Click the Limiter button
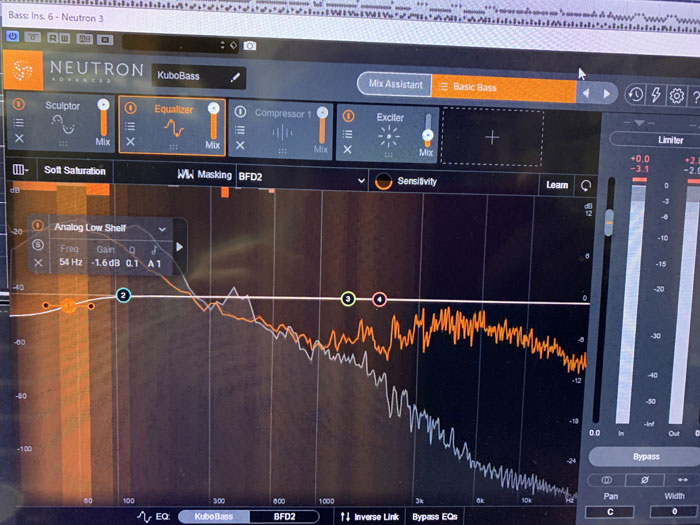This screenshot has width=700, height=525. tap(654, 140)
